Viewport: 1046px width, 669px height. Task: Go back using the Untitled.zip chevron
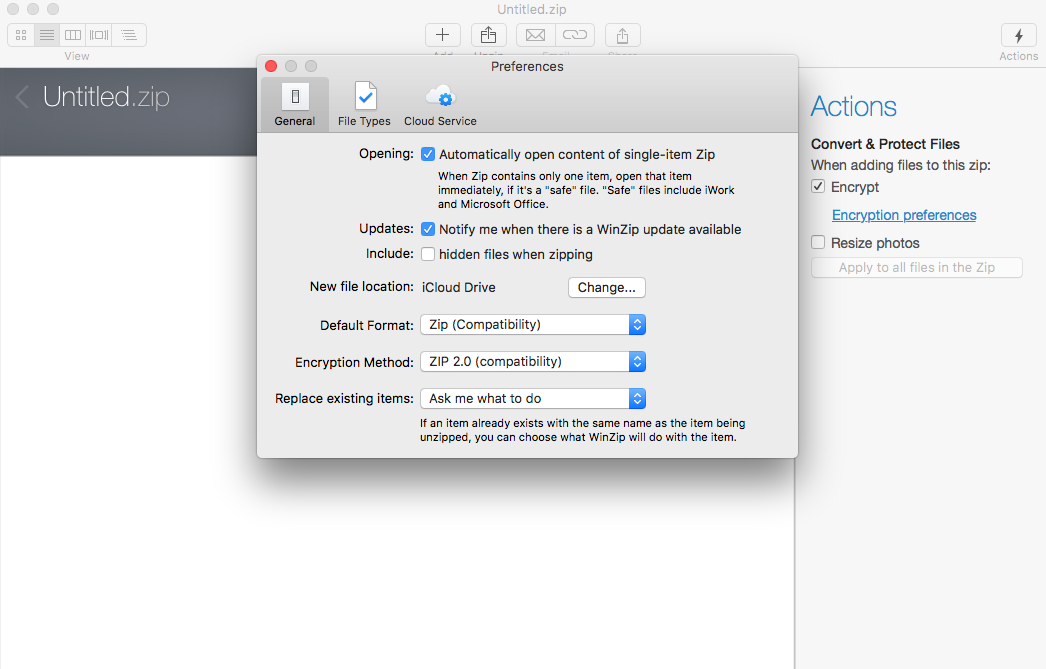[22, 97]
